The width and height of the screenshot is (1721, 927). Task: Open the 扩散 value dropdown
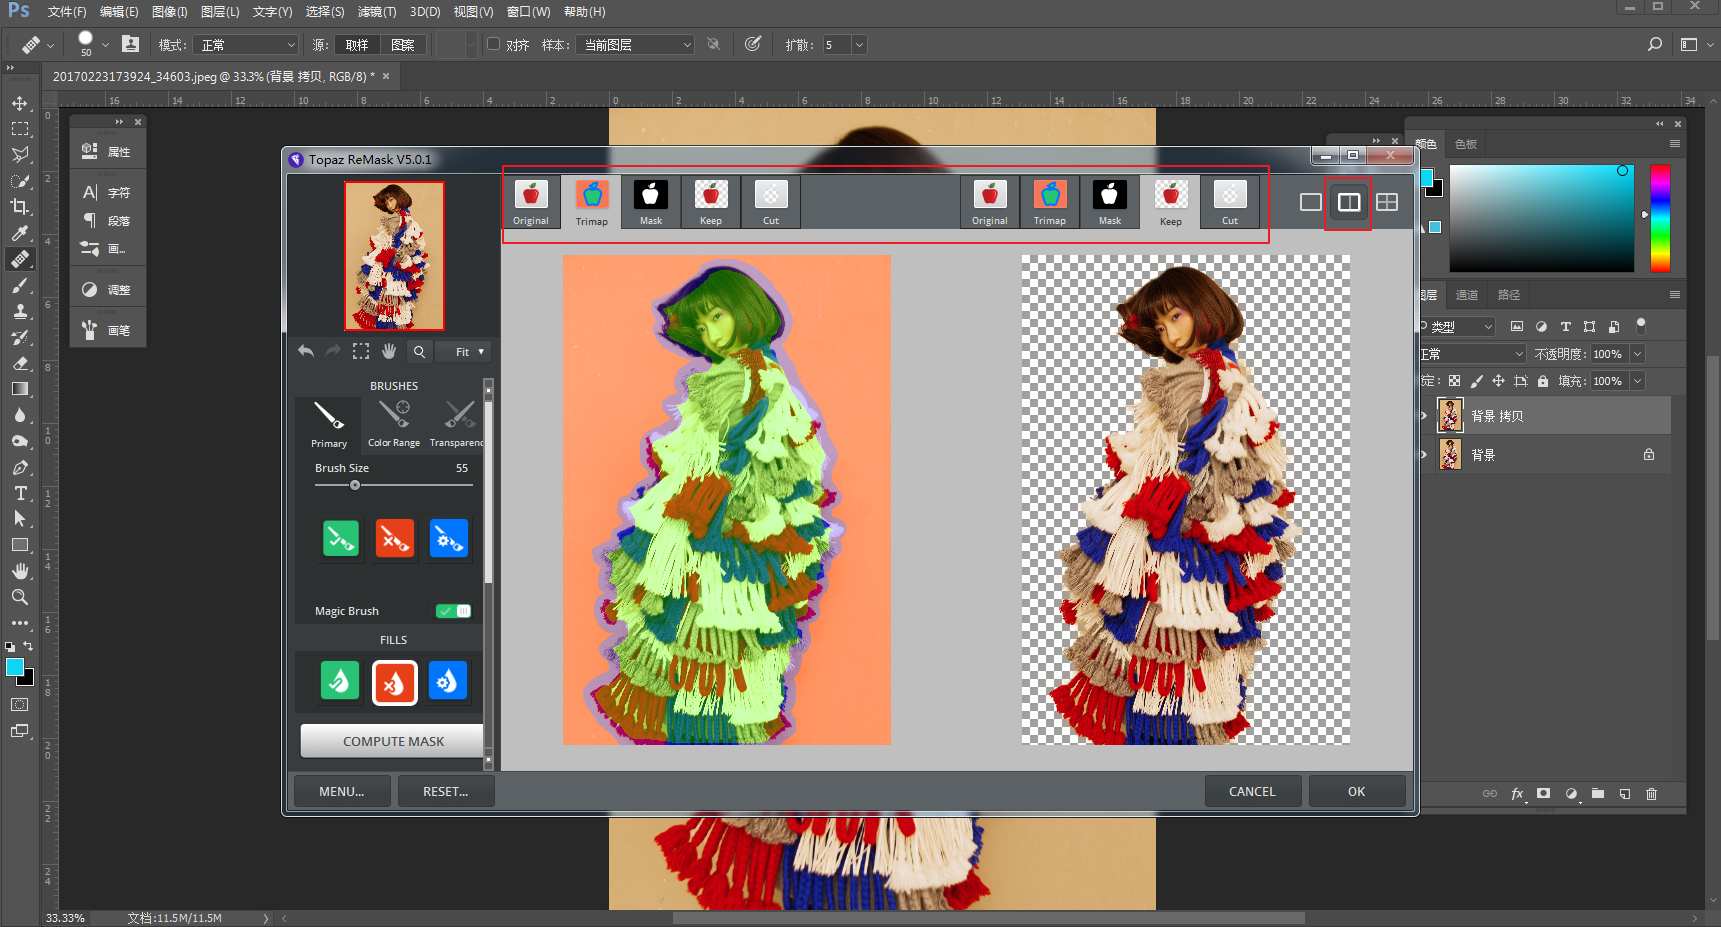point(859,45)
